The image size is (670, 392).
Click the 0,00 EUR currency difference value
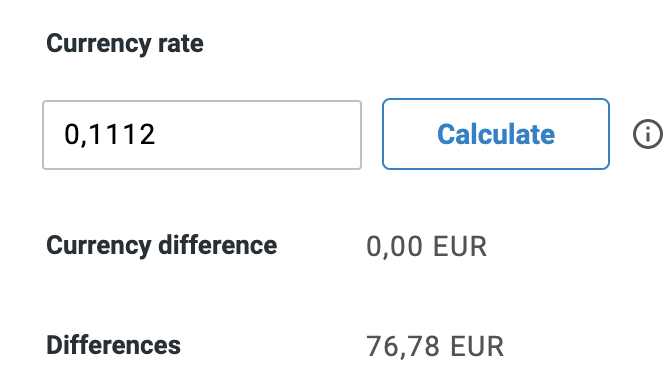click(426, 247)
